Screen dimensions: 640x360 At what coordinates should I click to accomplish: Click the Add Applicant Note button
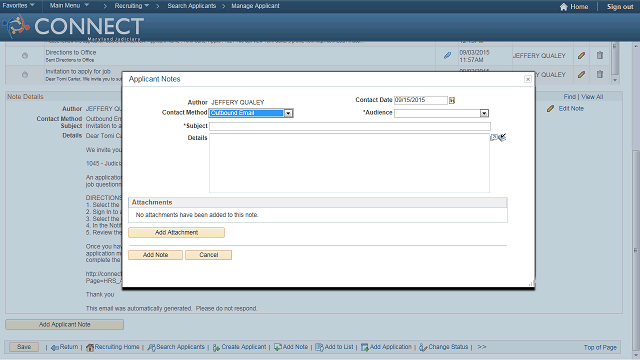pos(64,324)
